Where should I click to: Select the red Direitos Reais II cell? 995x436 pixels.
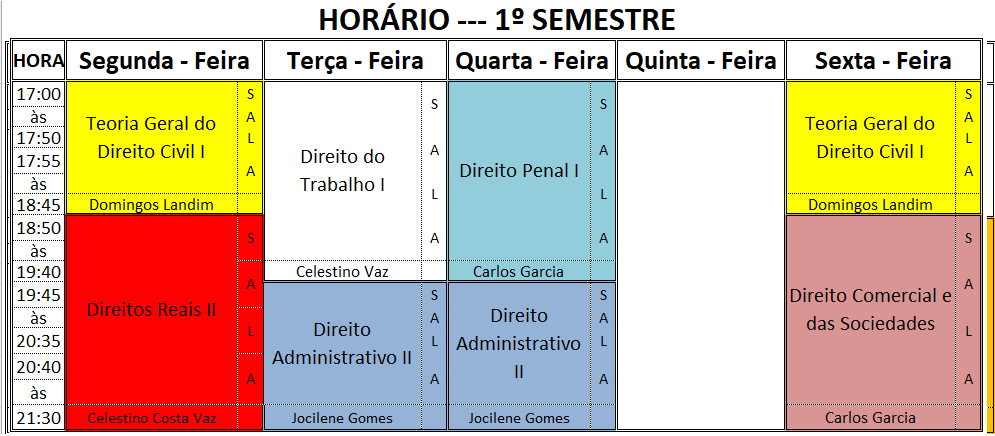[151, 310]
